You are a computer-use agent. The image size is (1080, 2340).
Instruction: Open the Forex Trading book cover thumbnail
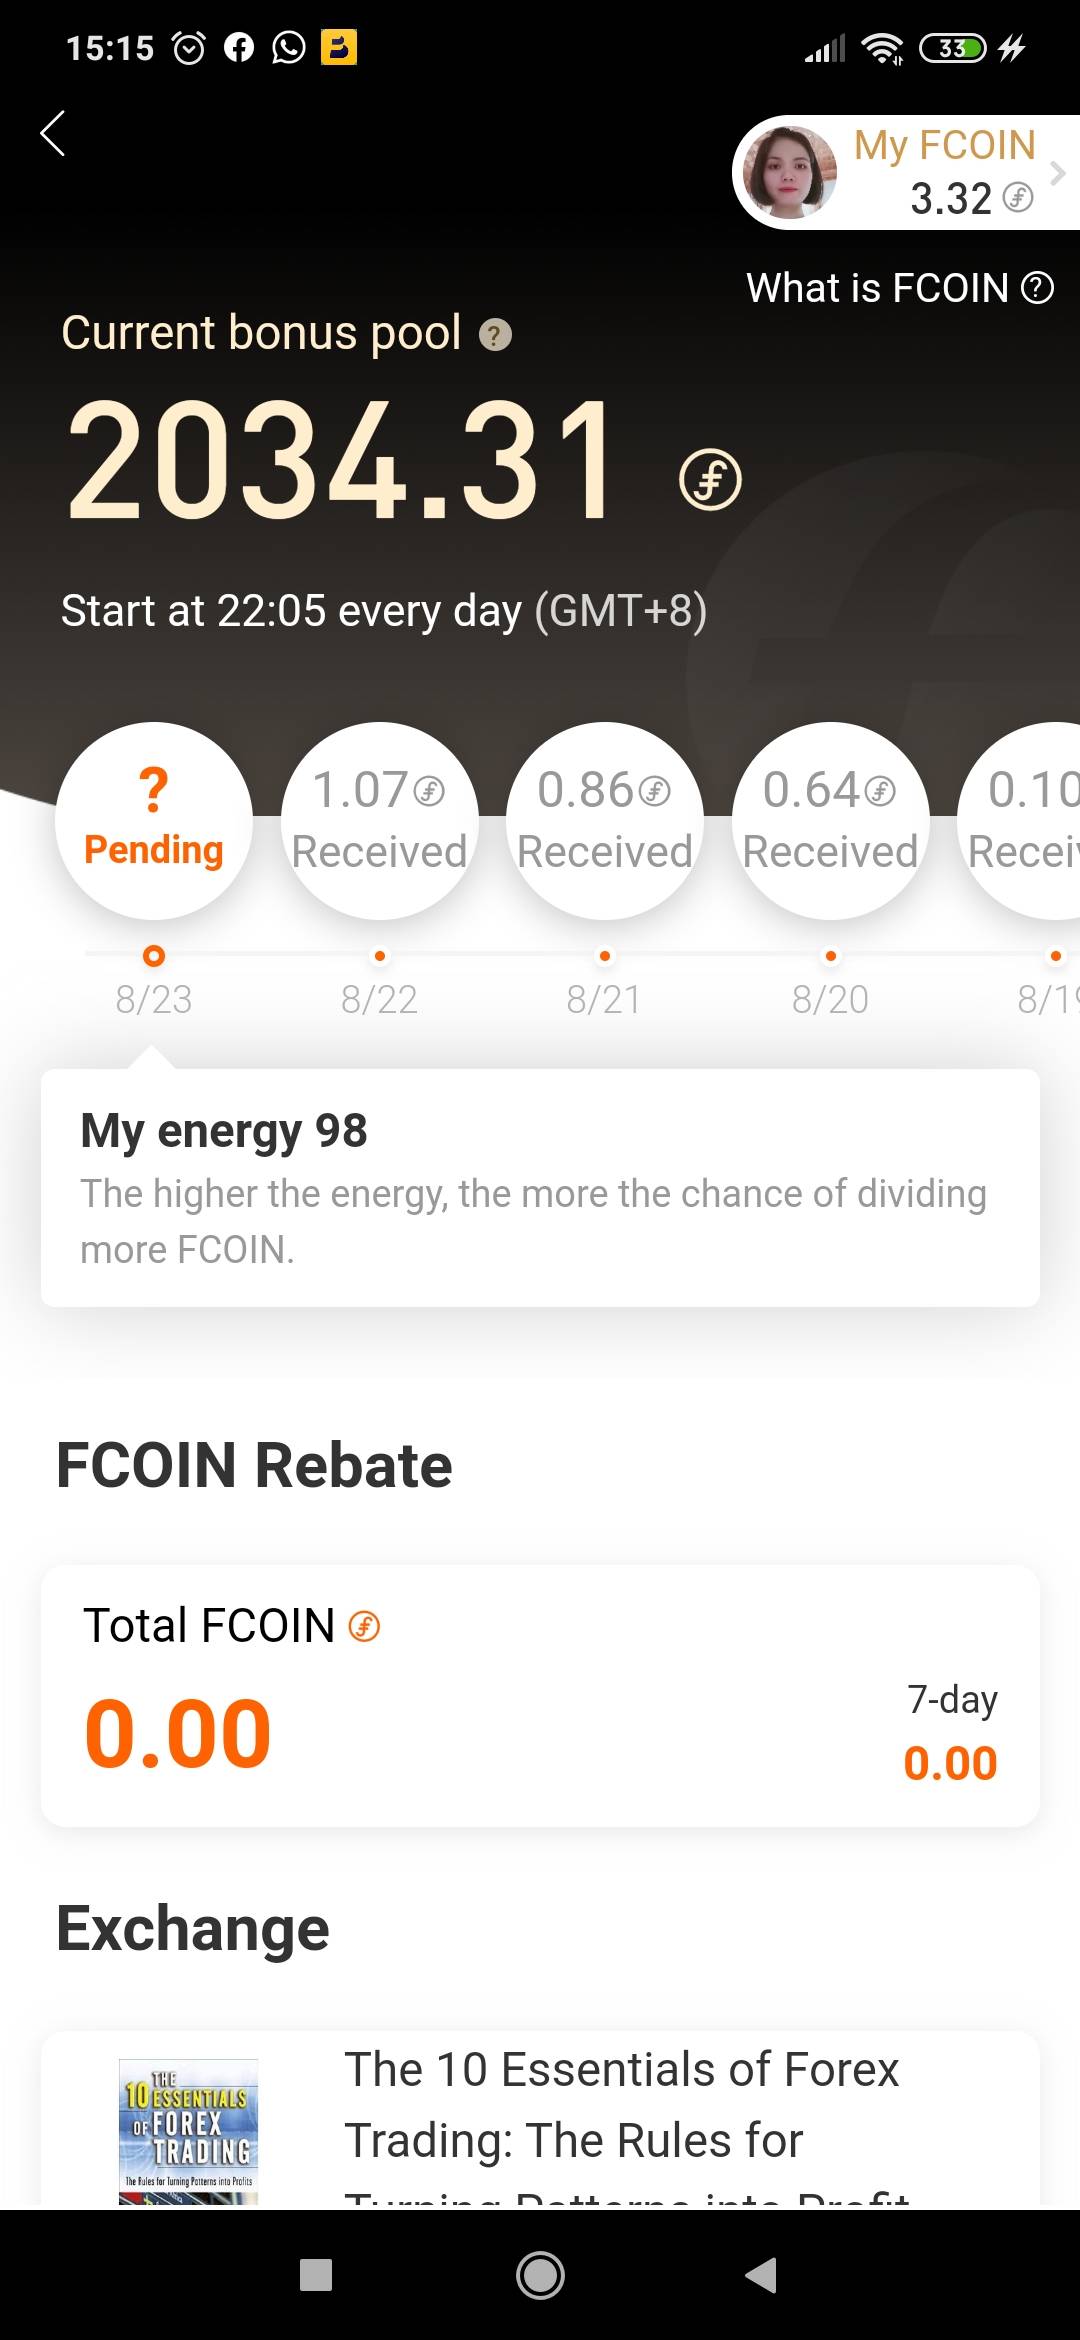[188, 2130]
